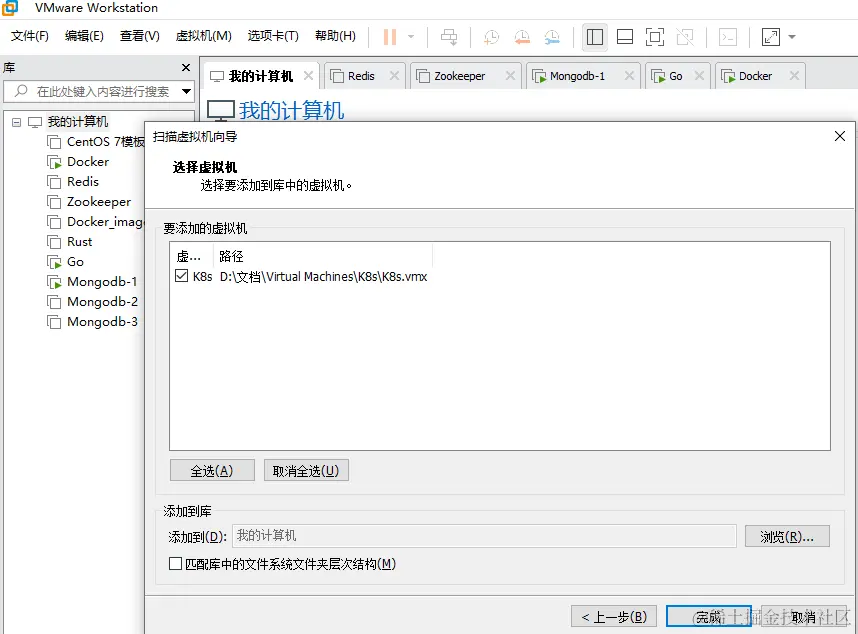
Task: Click the 上一步(B) back button
Action: pyautogui.click(x=613, y=616)
